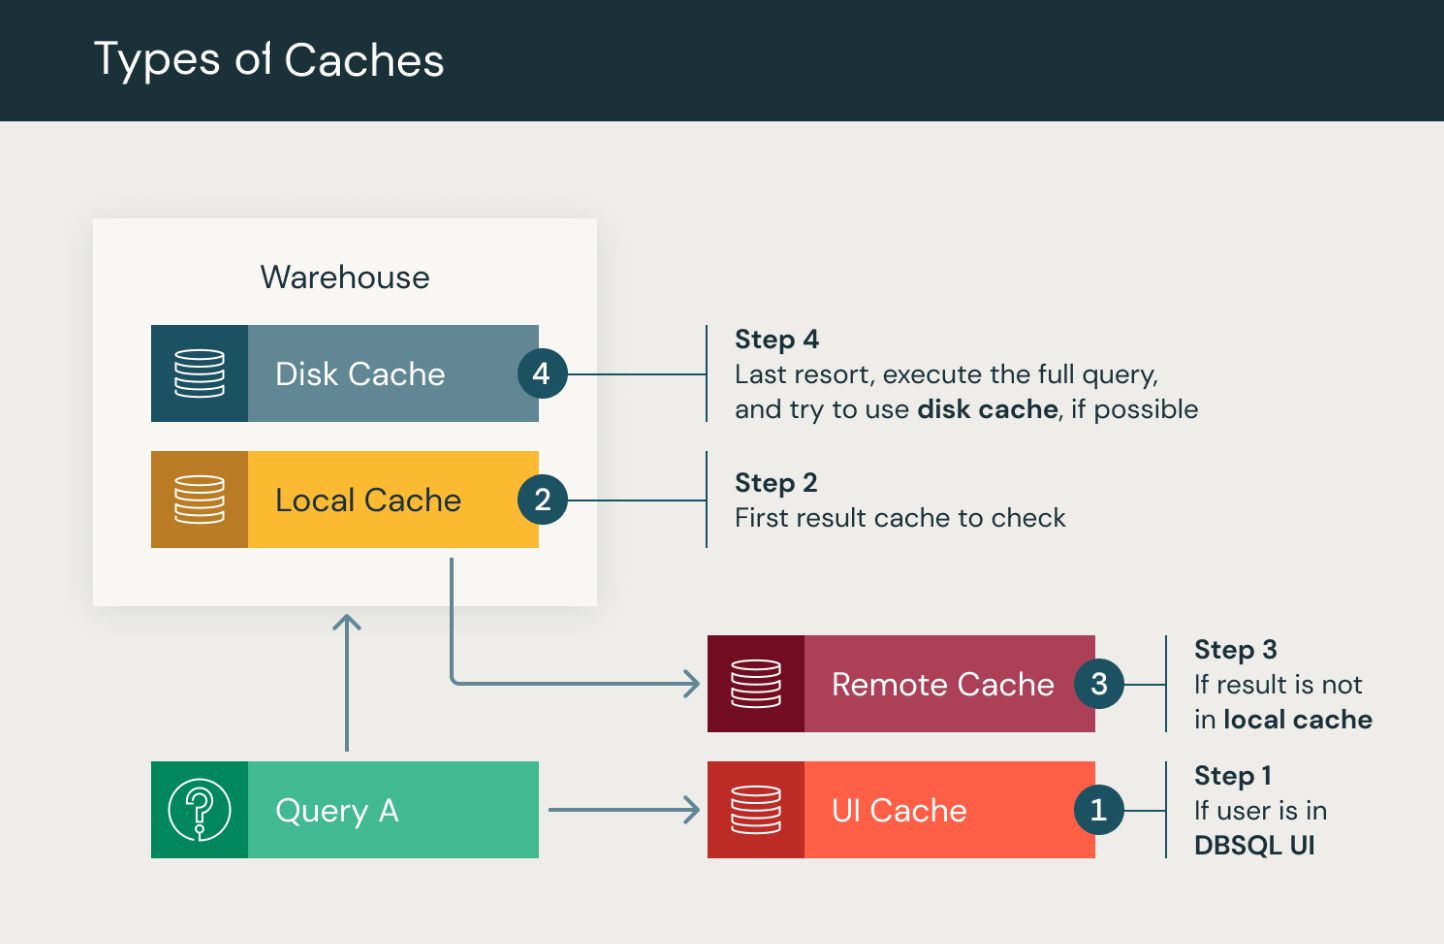
Task: Click the numbered badge 2 beside Local Cache
Action: 541,499
